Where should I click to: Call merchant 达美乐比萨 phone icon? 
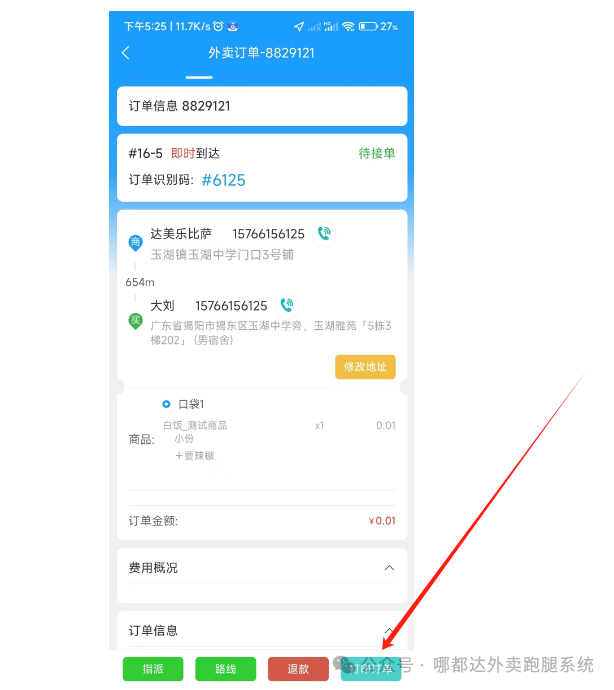coord(324,233)
